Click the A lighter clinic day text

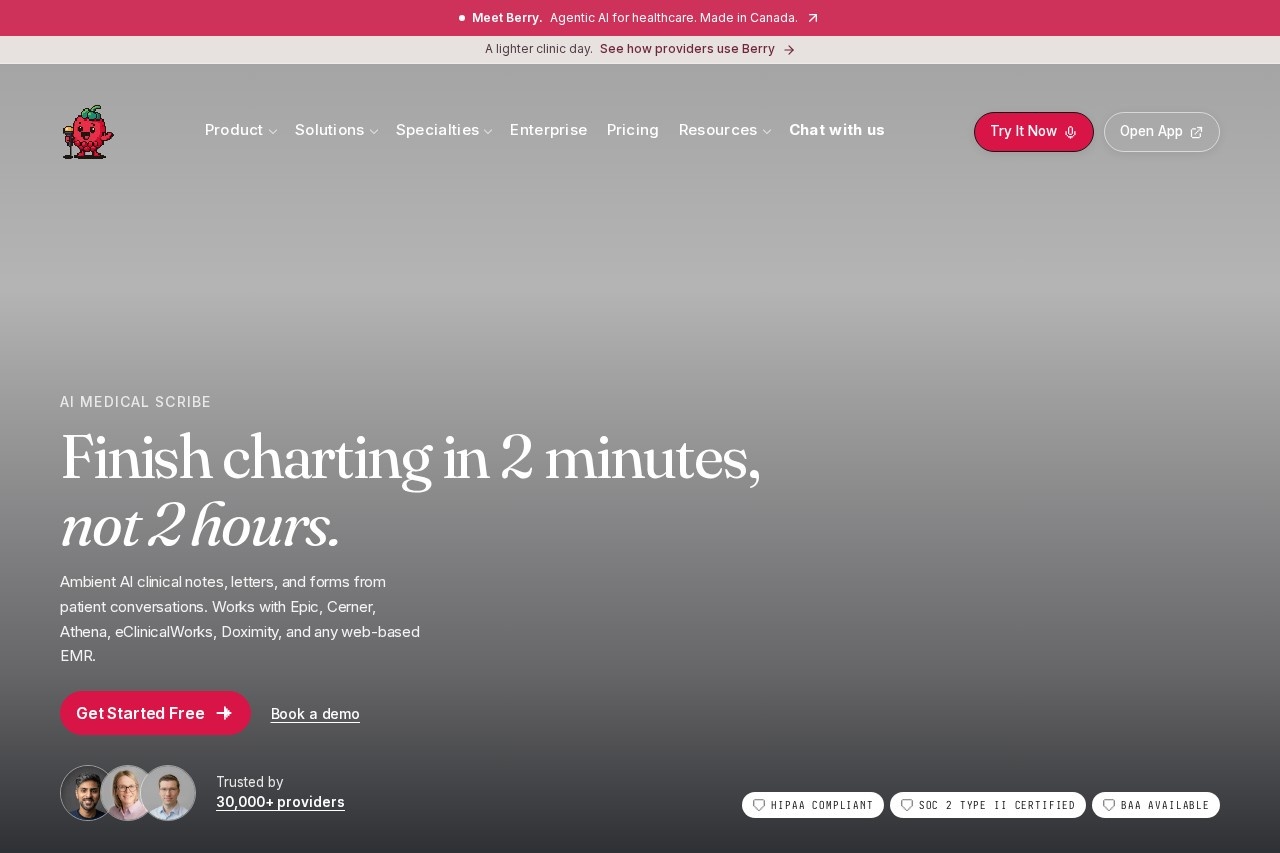coord(539,49)
